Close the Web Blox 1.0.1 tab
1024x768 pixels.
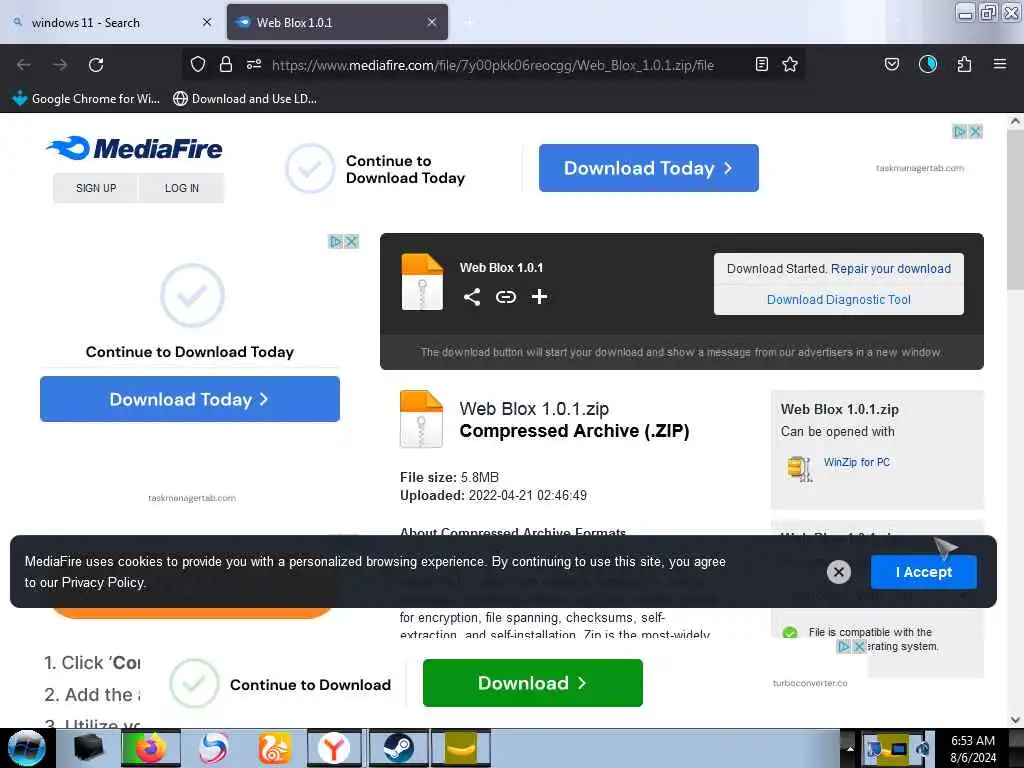(432, 22)
